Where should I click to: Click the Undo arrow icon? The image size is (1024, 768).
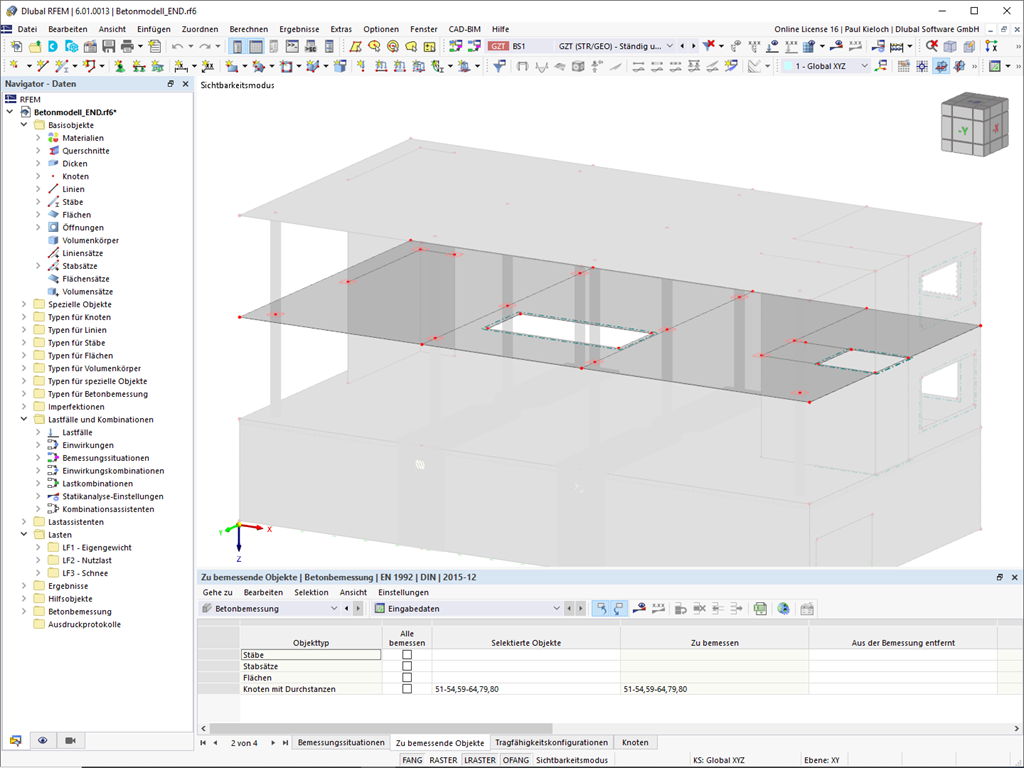click(x=177, y=46)
